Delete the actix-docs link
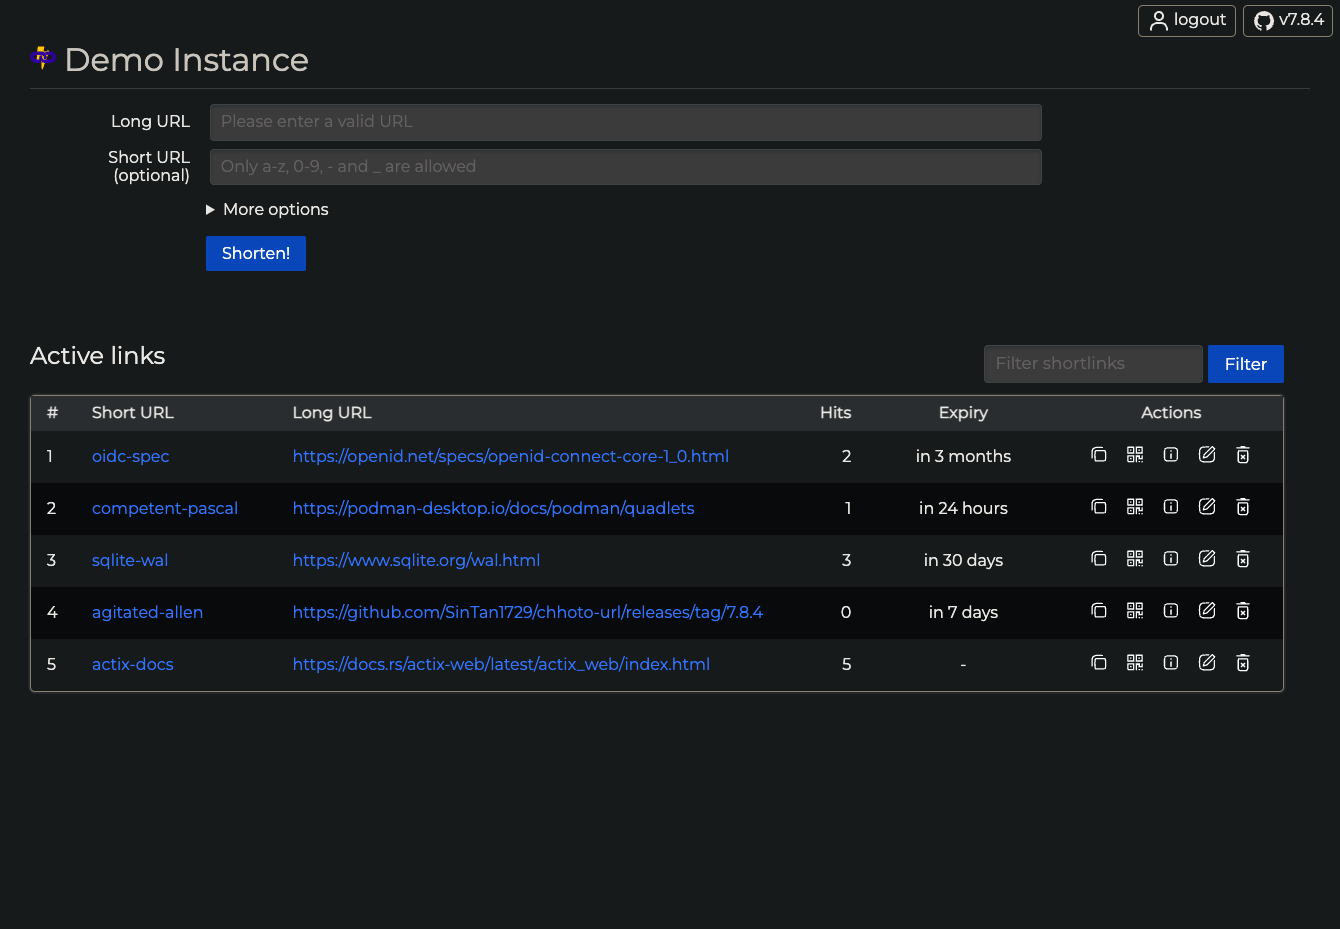 click(x=1243, y=663)
